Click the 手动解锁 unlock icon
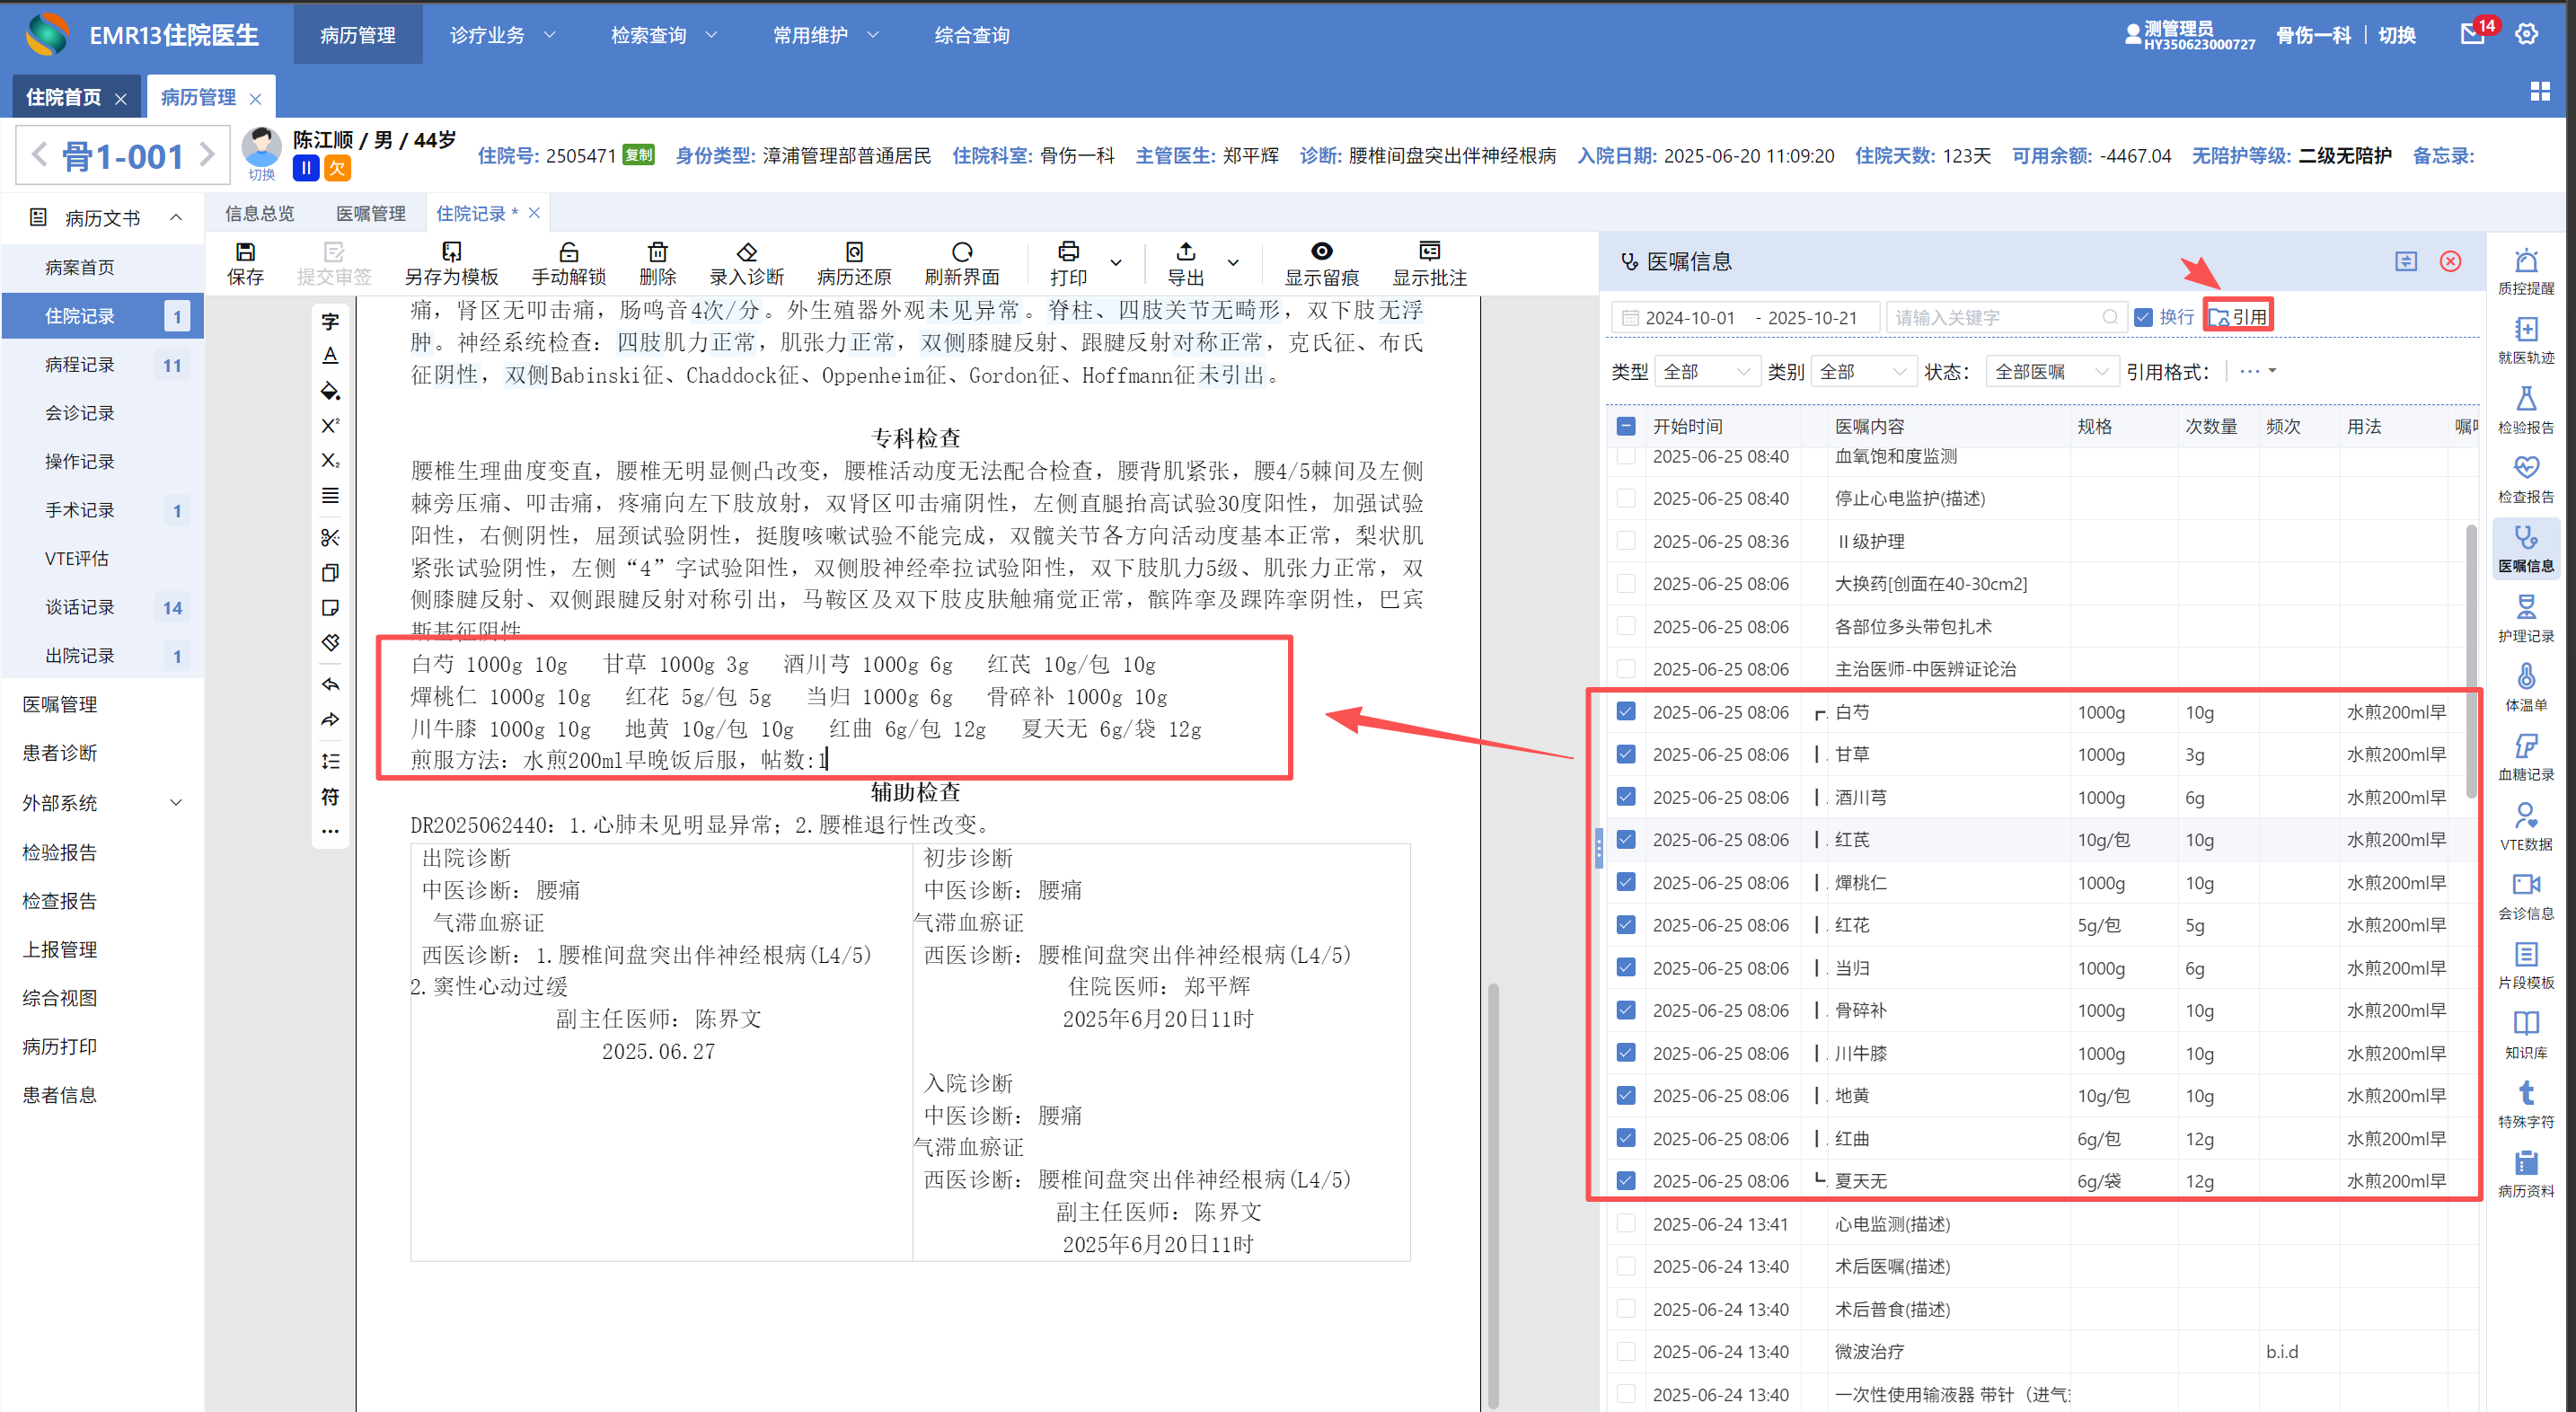 pyautogui.click(x=568, y=252)
